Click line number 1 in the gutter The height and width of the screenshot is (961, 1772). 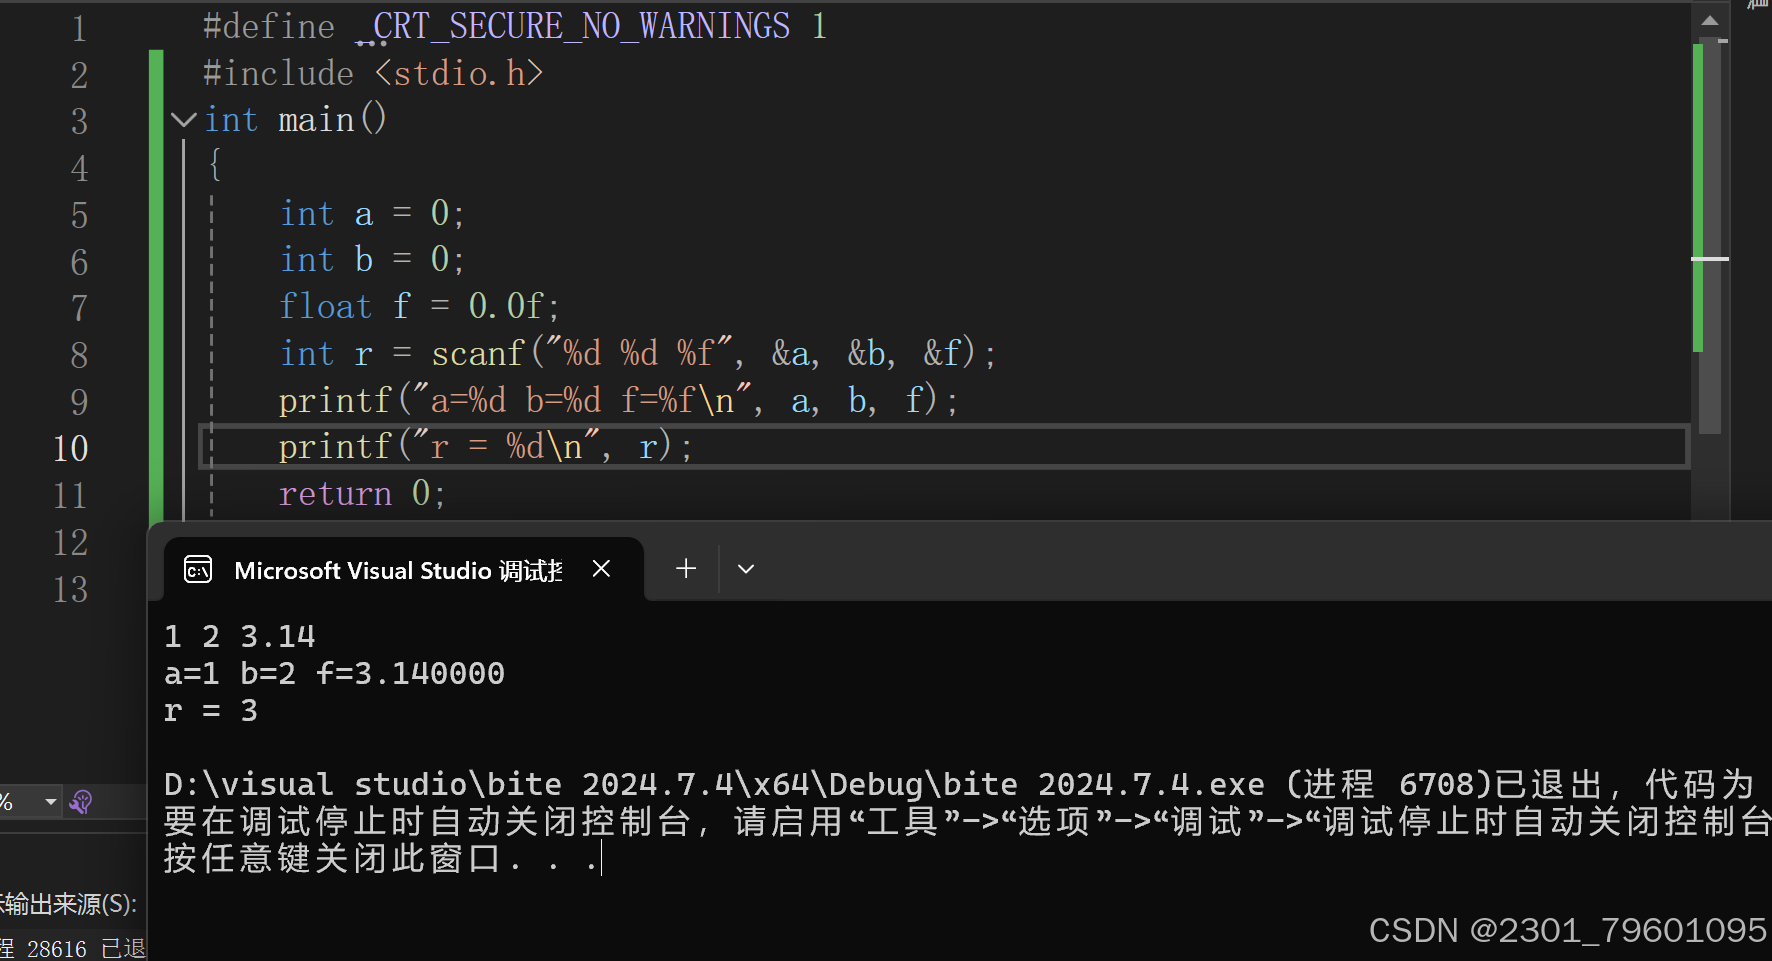79,28
